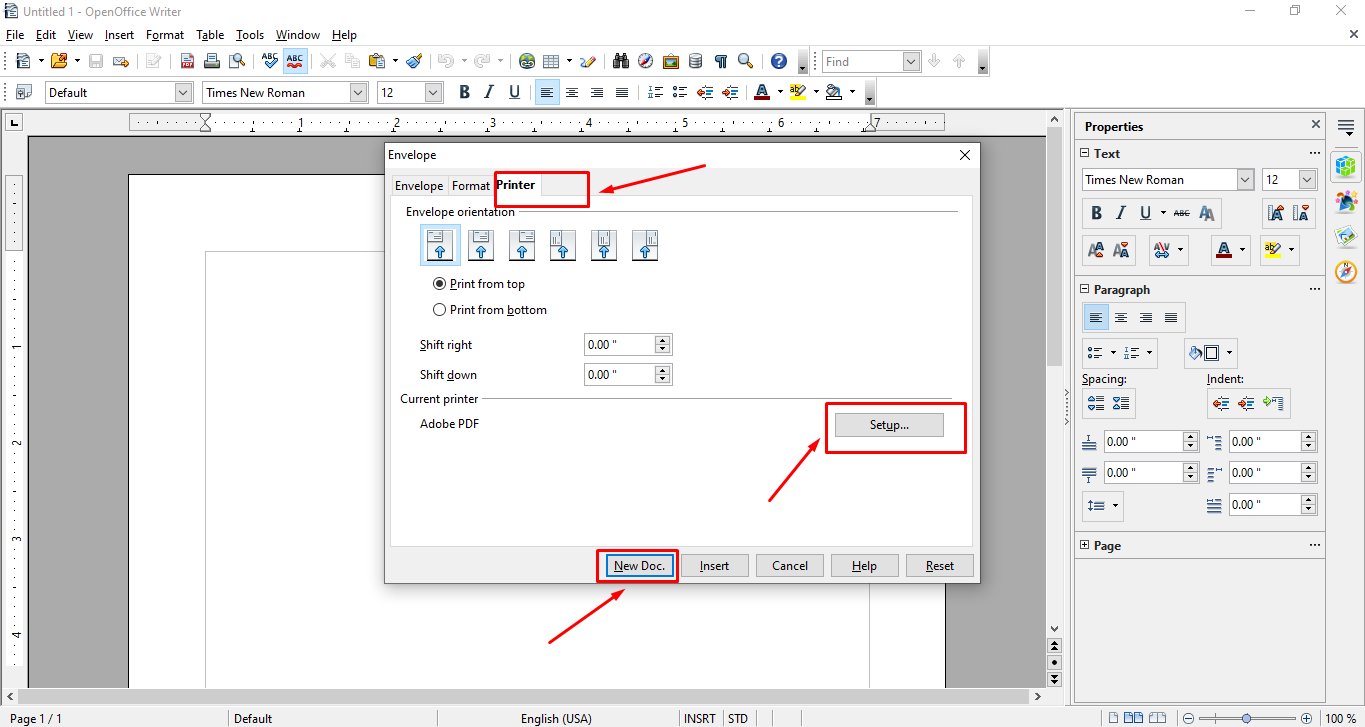The width and height of the screenshot is (1365, 727).
Task: Open the Gallery icon in sidebar
Action: point(1346,236)
